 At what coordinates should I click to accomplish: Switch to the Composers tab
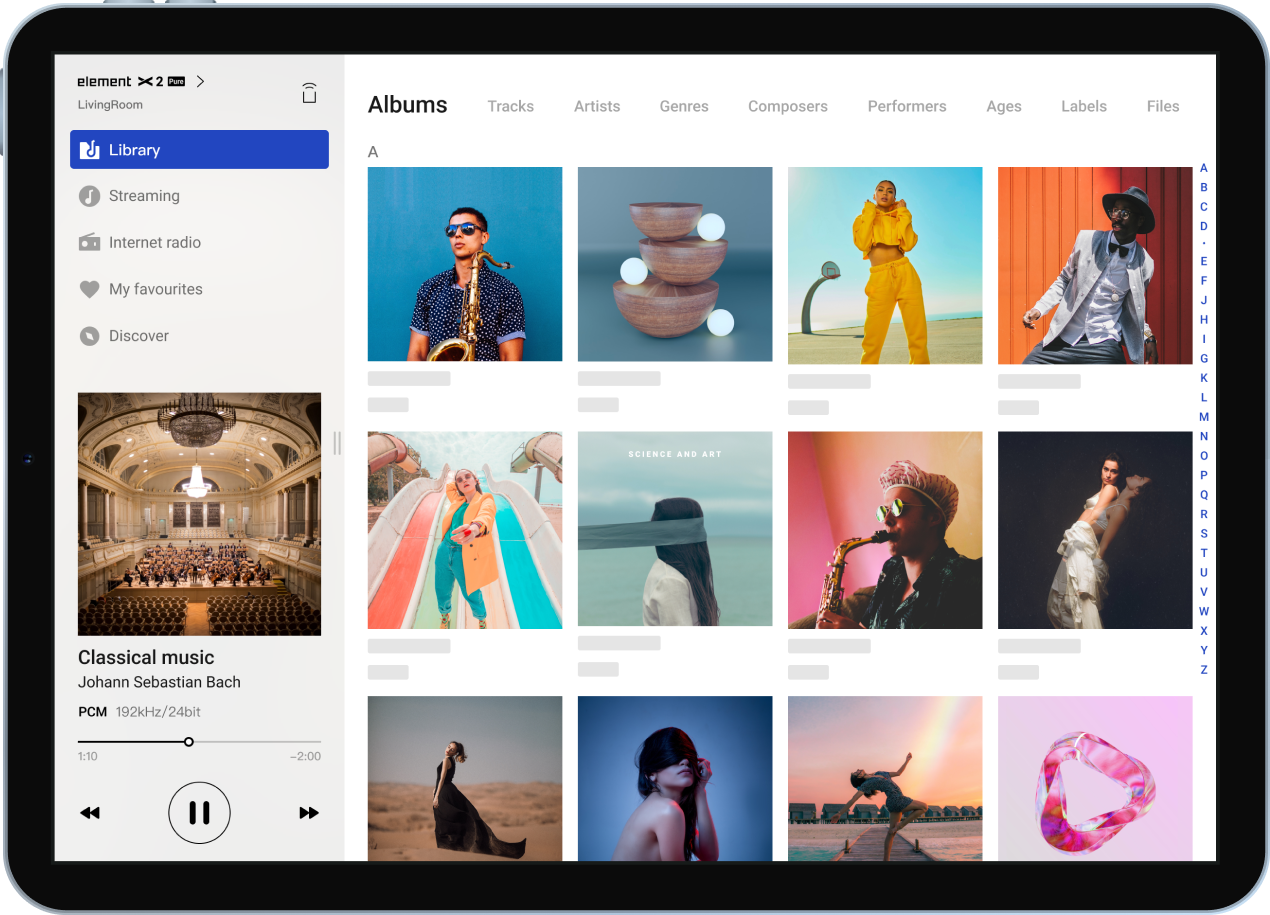click(788, 106)
